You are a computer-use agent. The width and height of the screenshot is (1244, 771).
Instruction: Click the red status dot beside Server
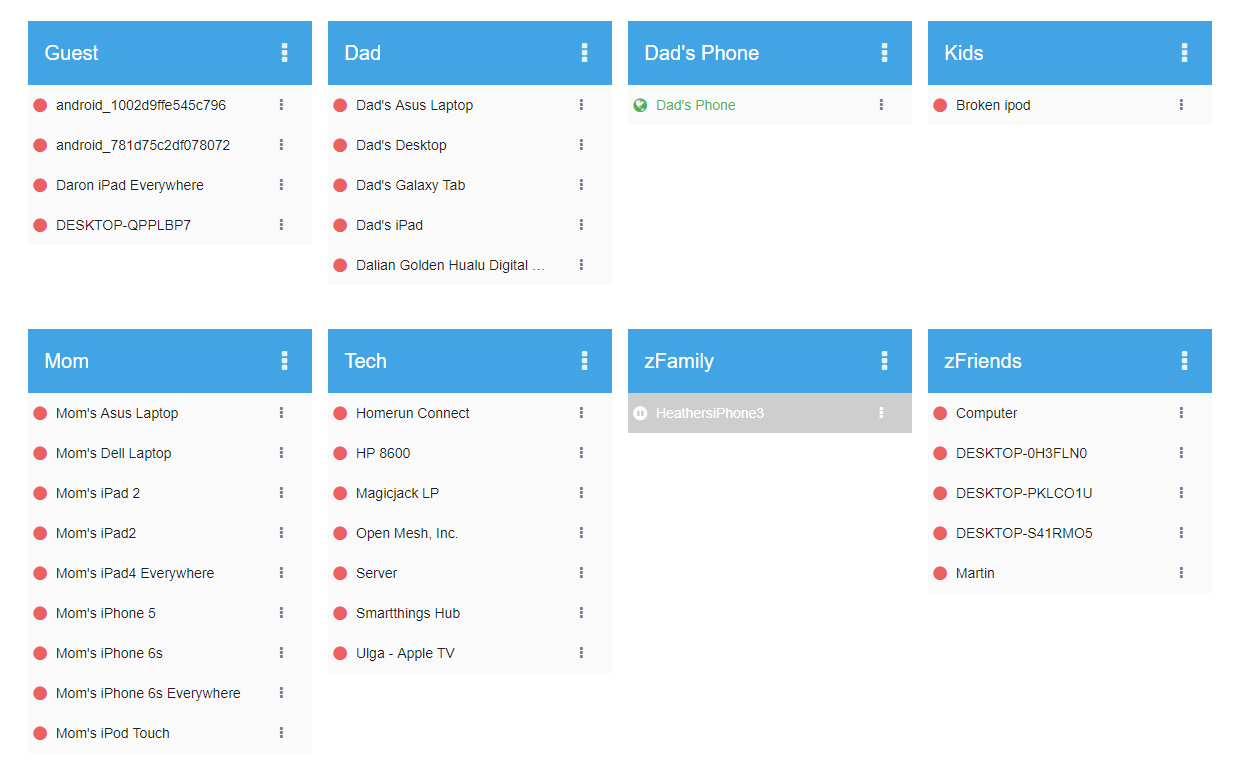click(x=340, y=573)
